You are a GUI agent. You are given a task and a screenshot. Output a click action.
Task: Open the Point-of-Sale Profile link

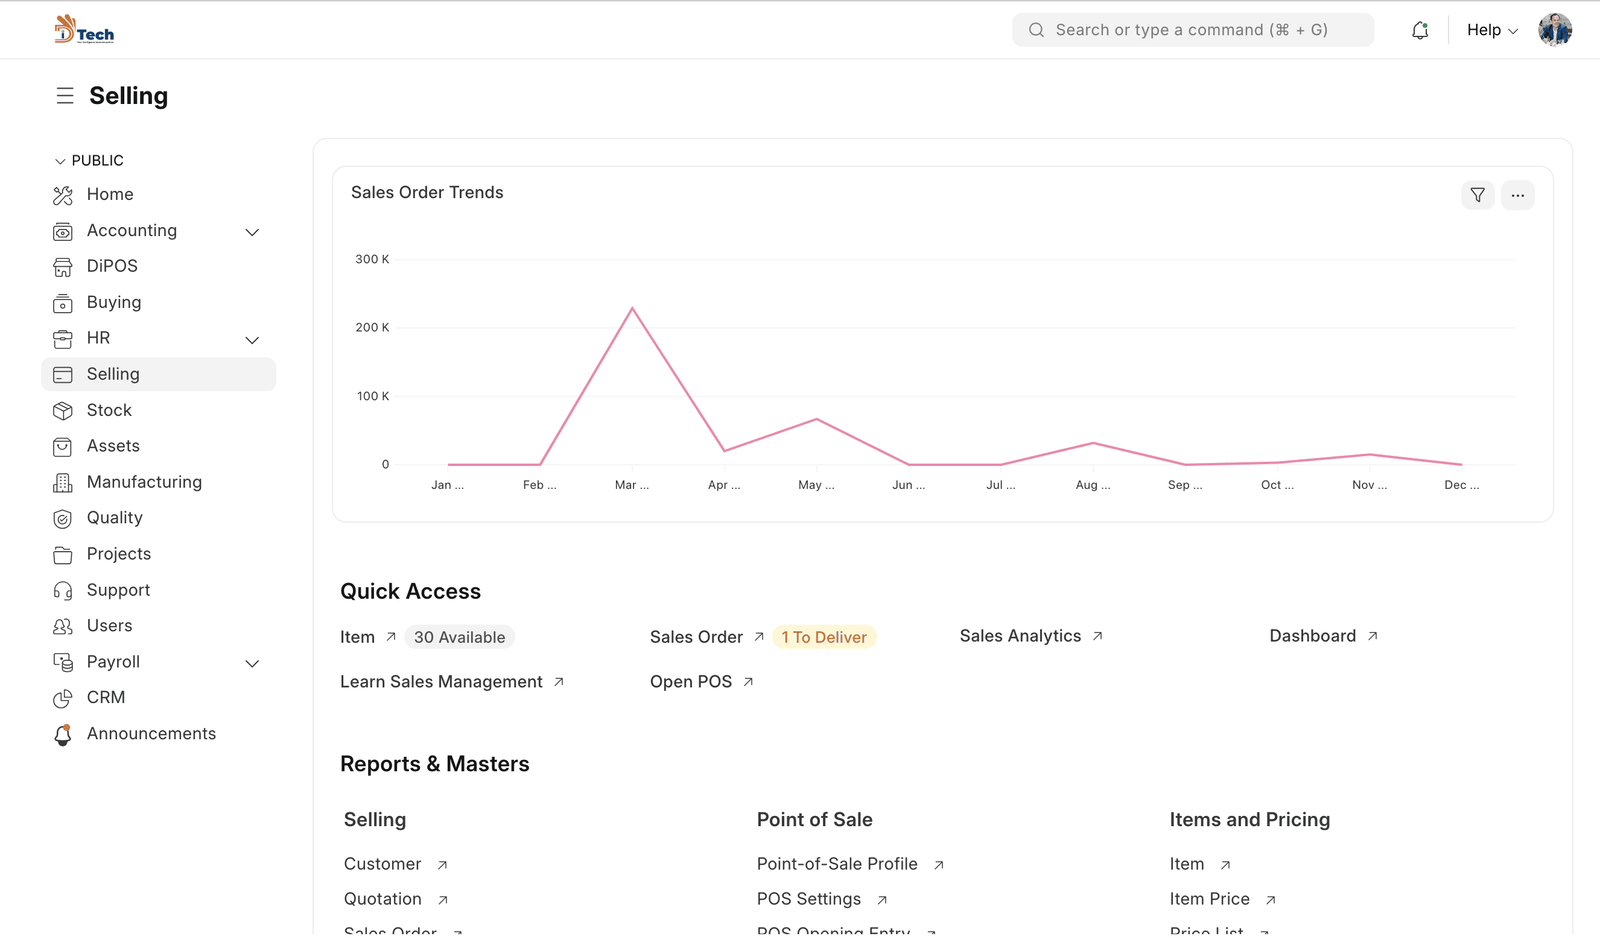837,864
